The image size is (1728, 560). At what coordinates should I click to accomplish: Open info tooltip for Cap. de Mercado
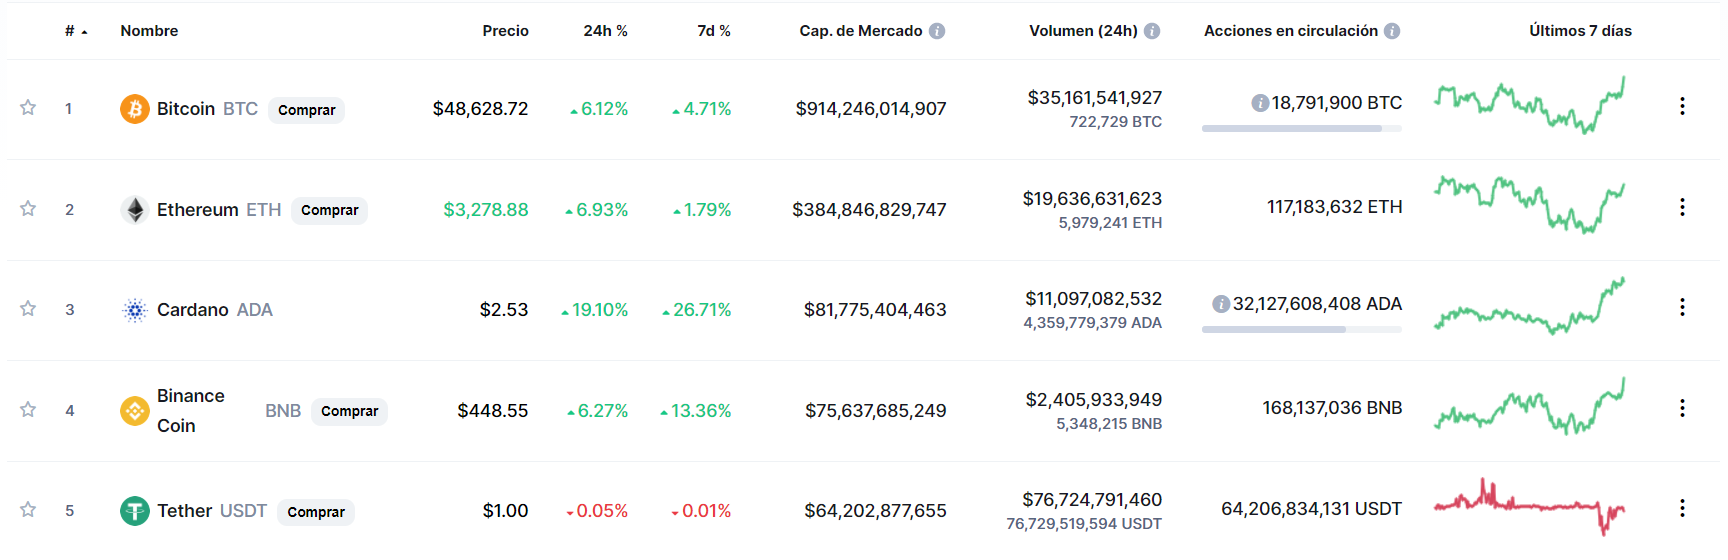pyautogui.click(x=937, y=31)
